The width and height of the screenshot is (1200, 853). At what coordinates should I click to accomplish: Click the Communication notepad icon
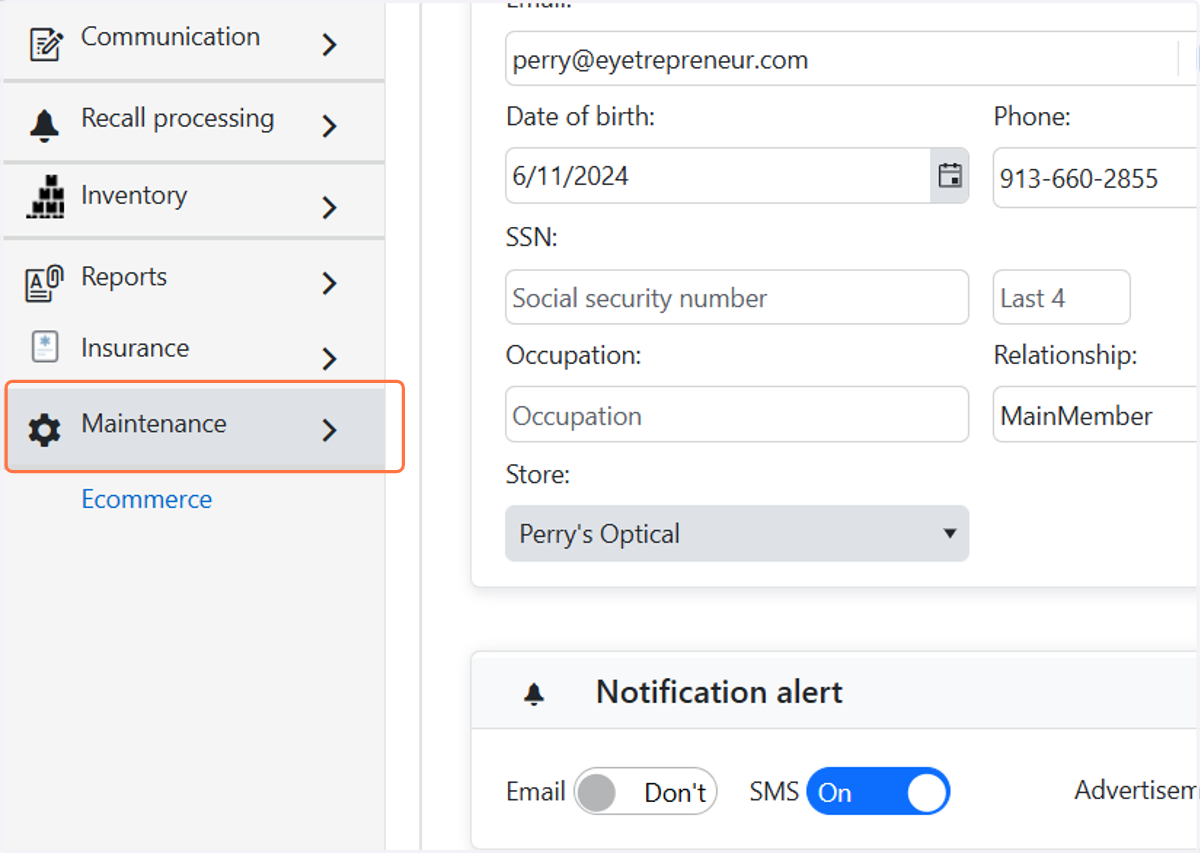45,44
